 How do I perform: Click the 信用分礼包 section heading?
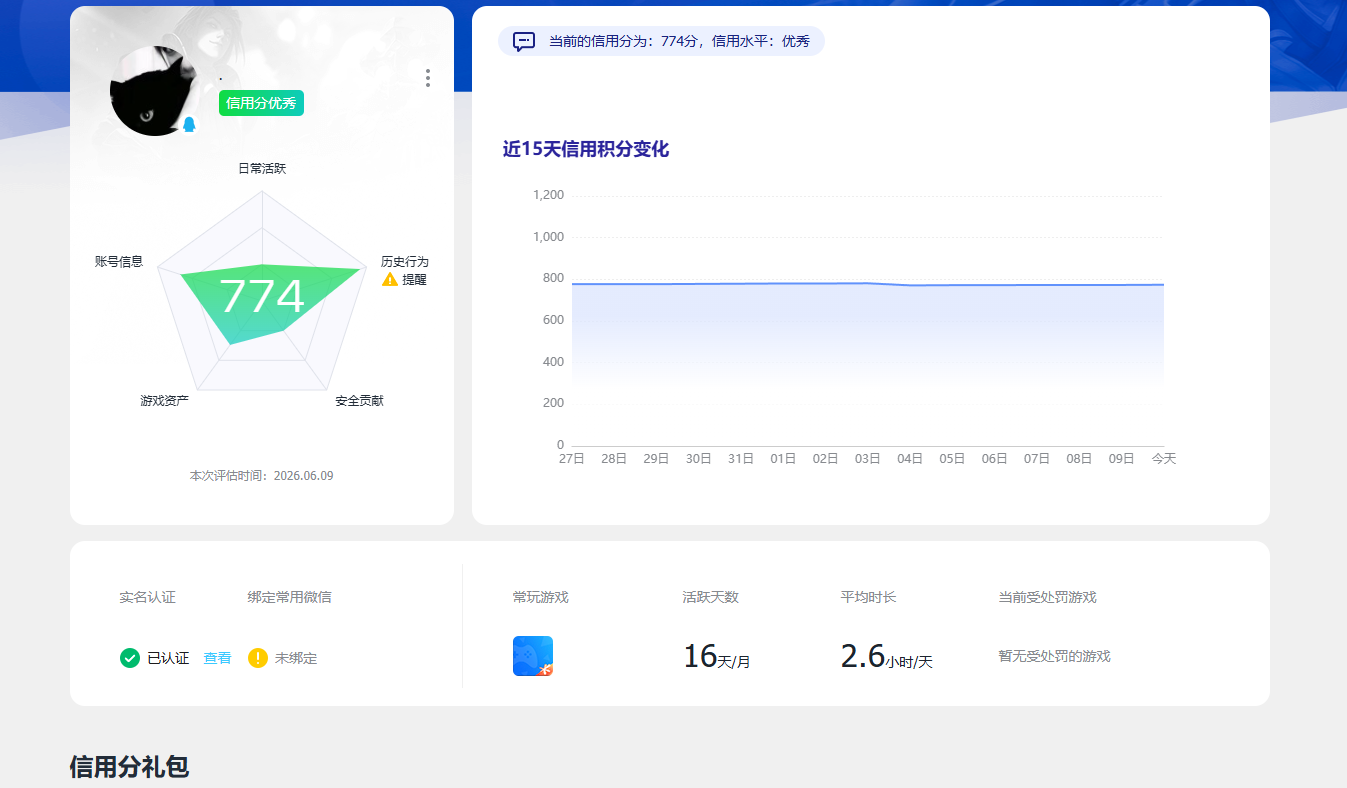(130, 767)
